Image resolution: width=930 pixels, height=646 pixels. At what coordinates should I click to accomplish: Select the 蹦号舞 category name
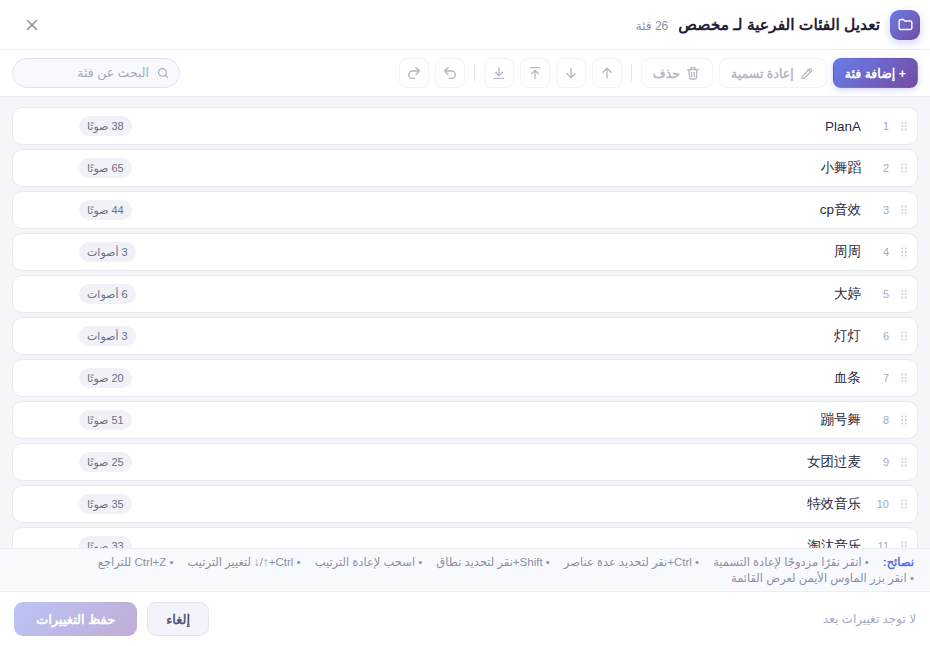[x=841, y=420]
